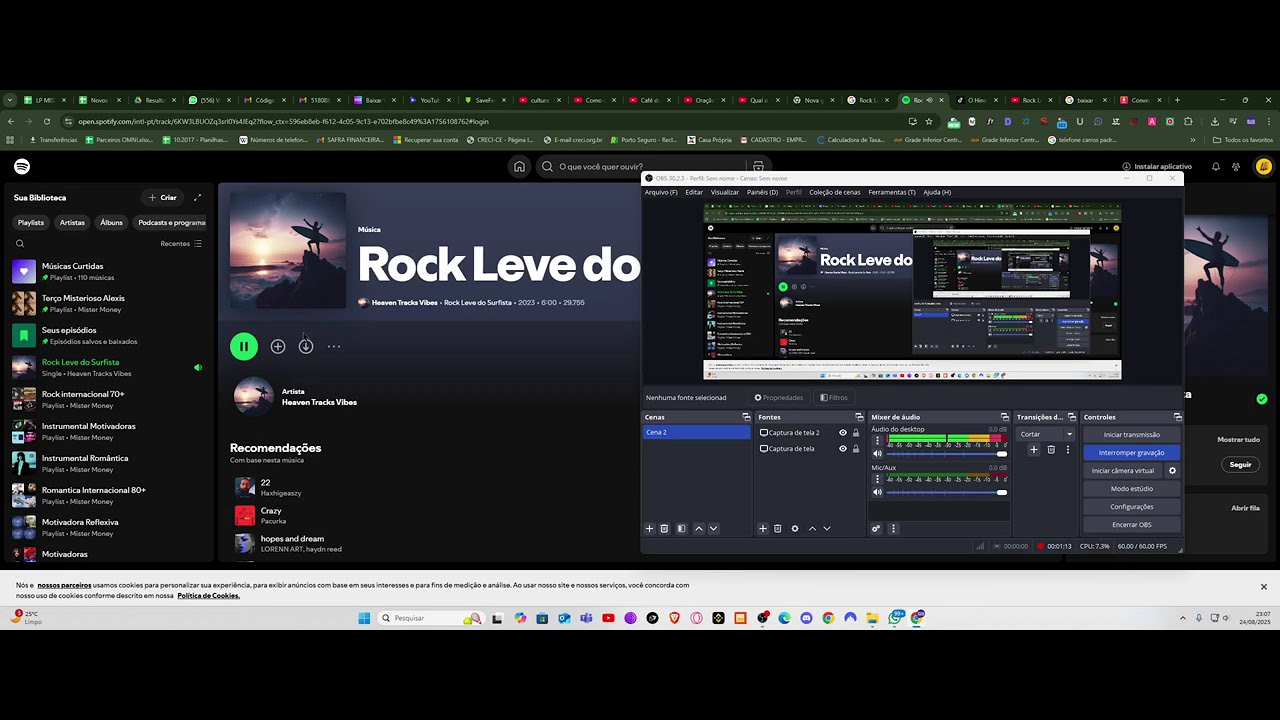Filter the library by Podcasts e programas
Image resolution: width=1280 pixels, height=720 pixels.
click(x=171, y=223)
